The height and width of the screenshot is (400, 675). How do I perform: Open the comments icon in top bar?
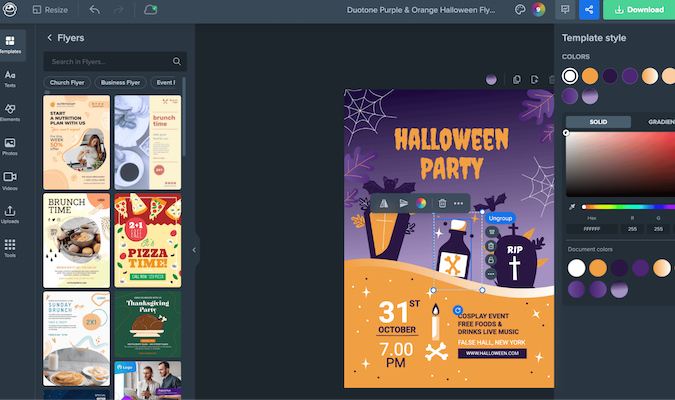tap(565, 9)
